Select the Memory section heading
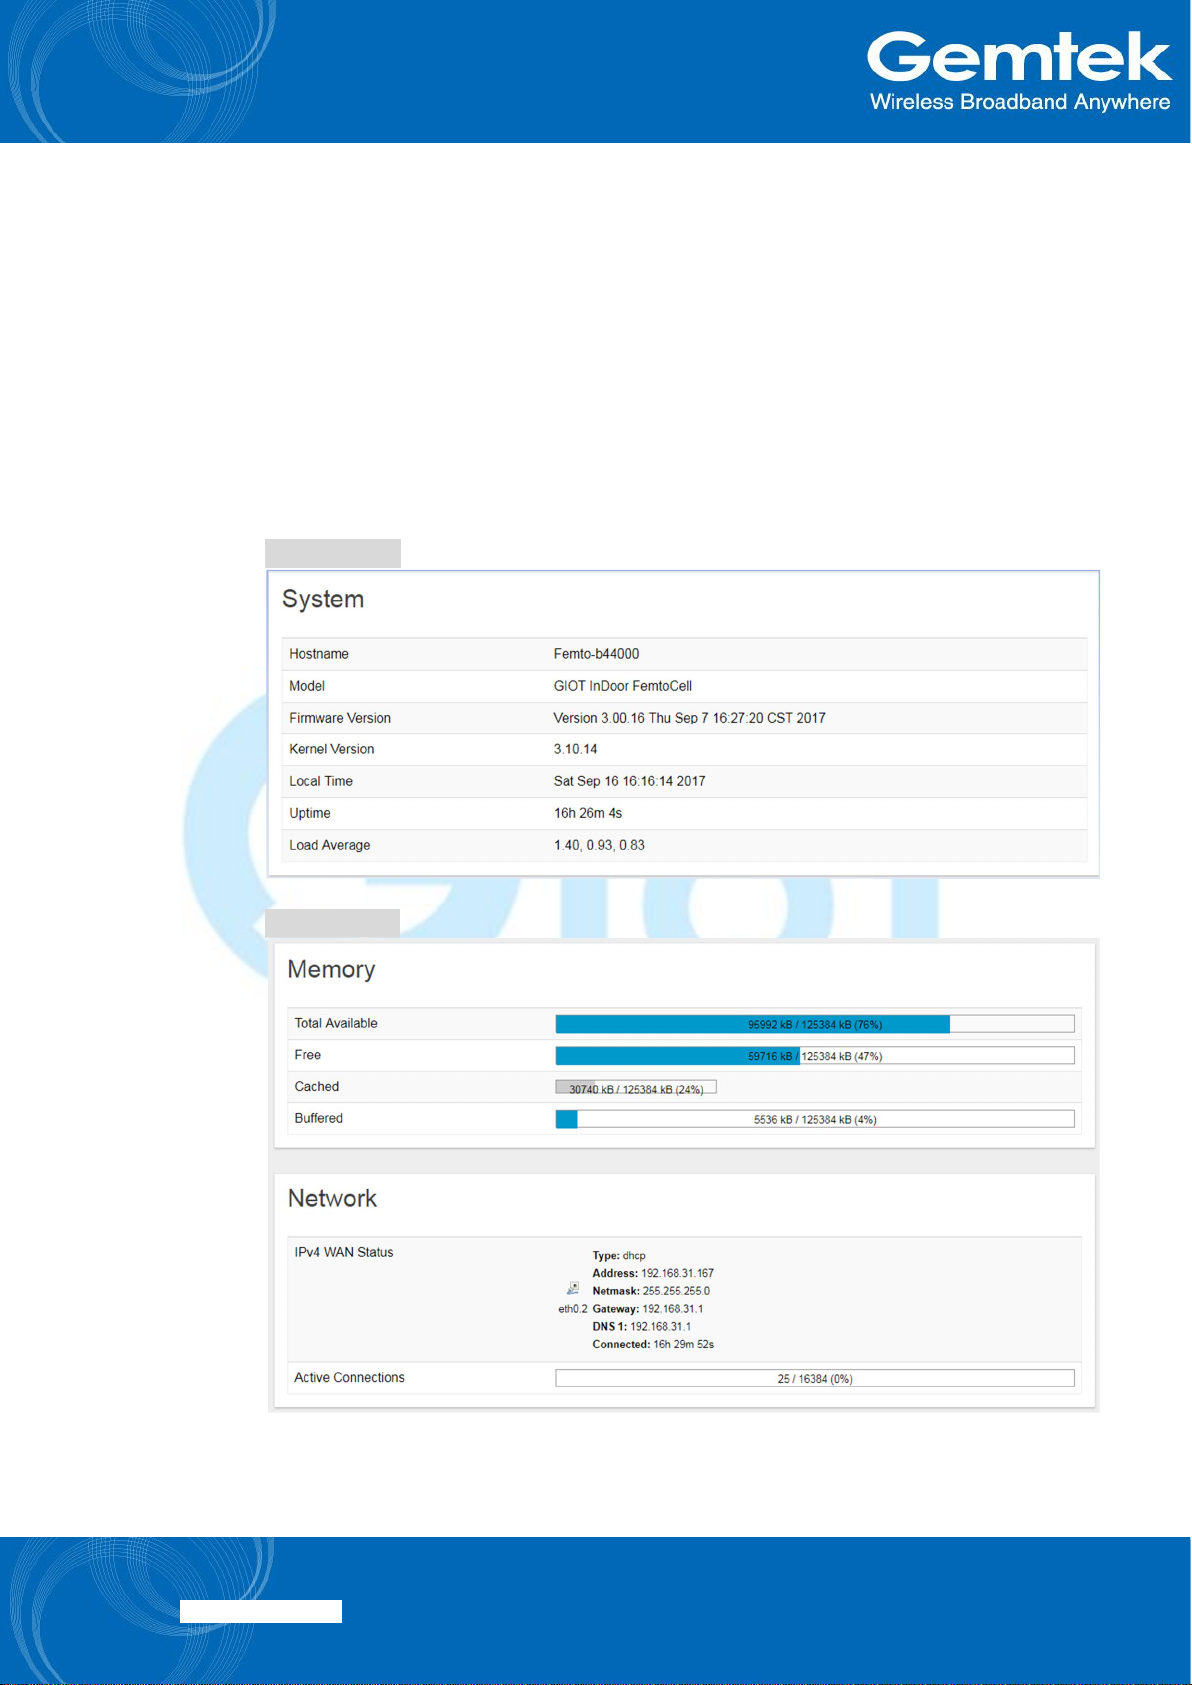Viewport: 1192px width, 1685px height. pyautogui.click(x=331, y=969)
